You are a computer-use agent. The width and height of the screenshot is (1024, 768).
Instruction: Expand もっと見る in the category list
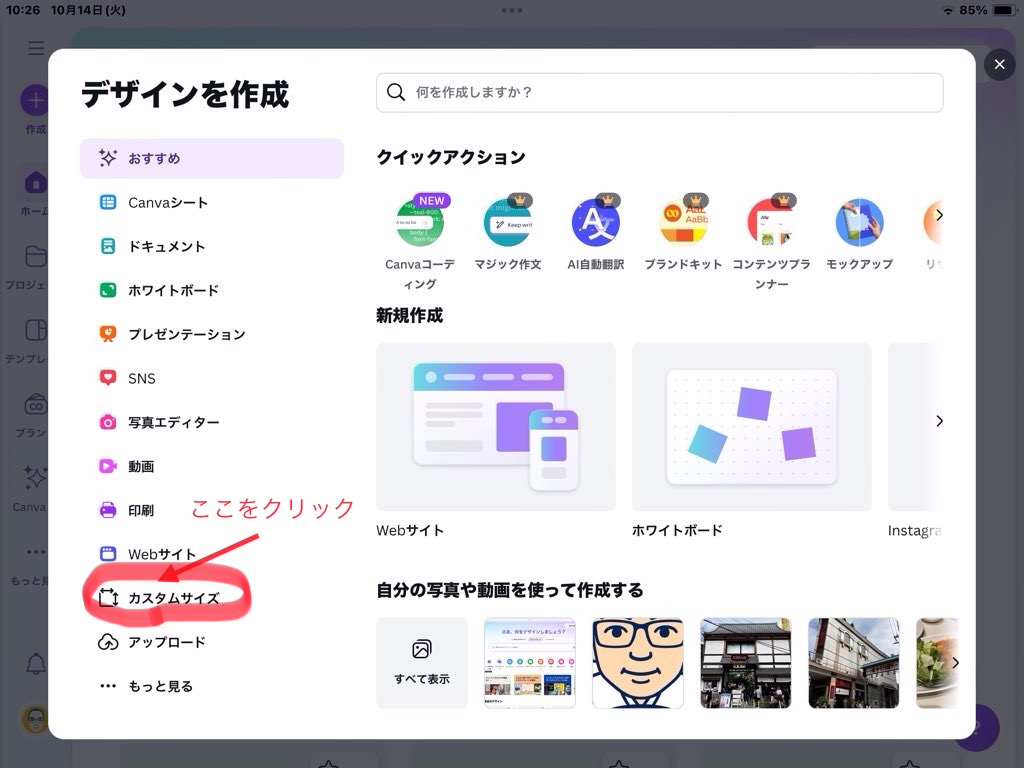(160, 686)
